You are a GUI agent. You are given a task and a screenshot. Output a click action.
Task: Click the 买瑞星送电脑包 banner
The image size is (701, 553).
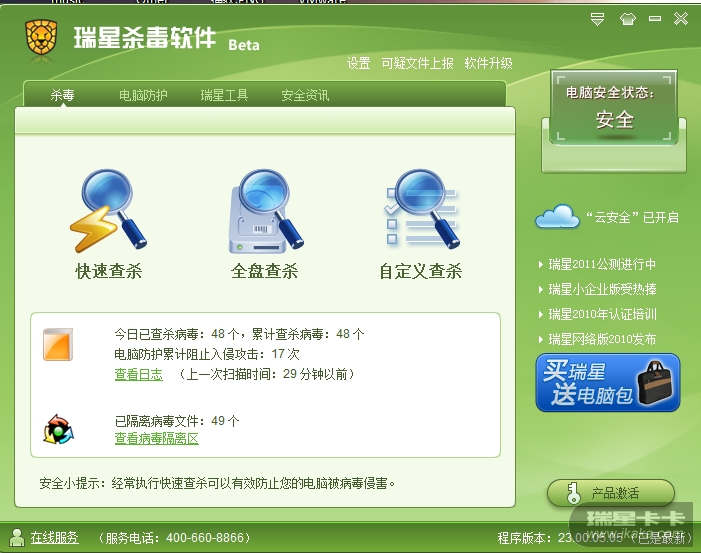[x=608, y=383]
